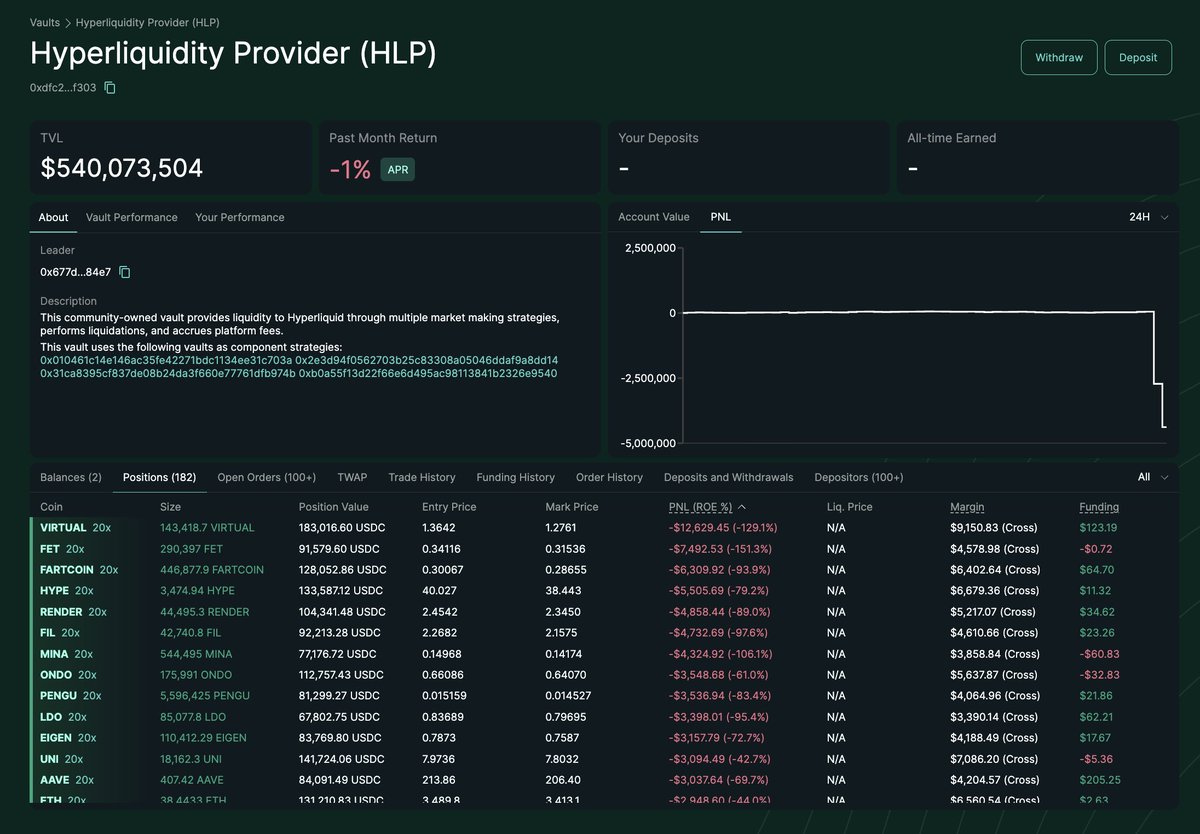The width and height of the screenshot is (1200, 834).
Task: Sort by PNL (ROE %) arrow
Action: pyautogui.click(x=741, y=507)
